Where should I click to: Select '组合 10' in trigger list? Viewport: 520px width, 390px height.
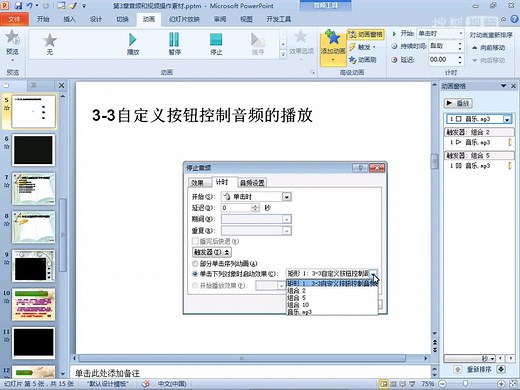[x=332, y=305]
